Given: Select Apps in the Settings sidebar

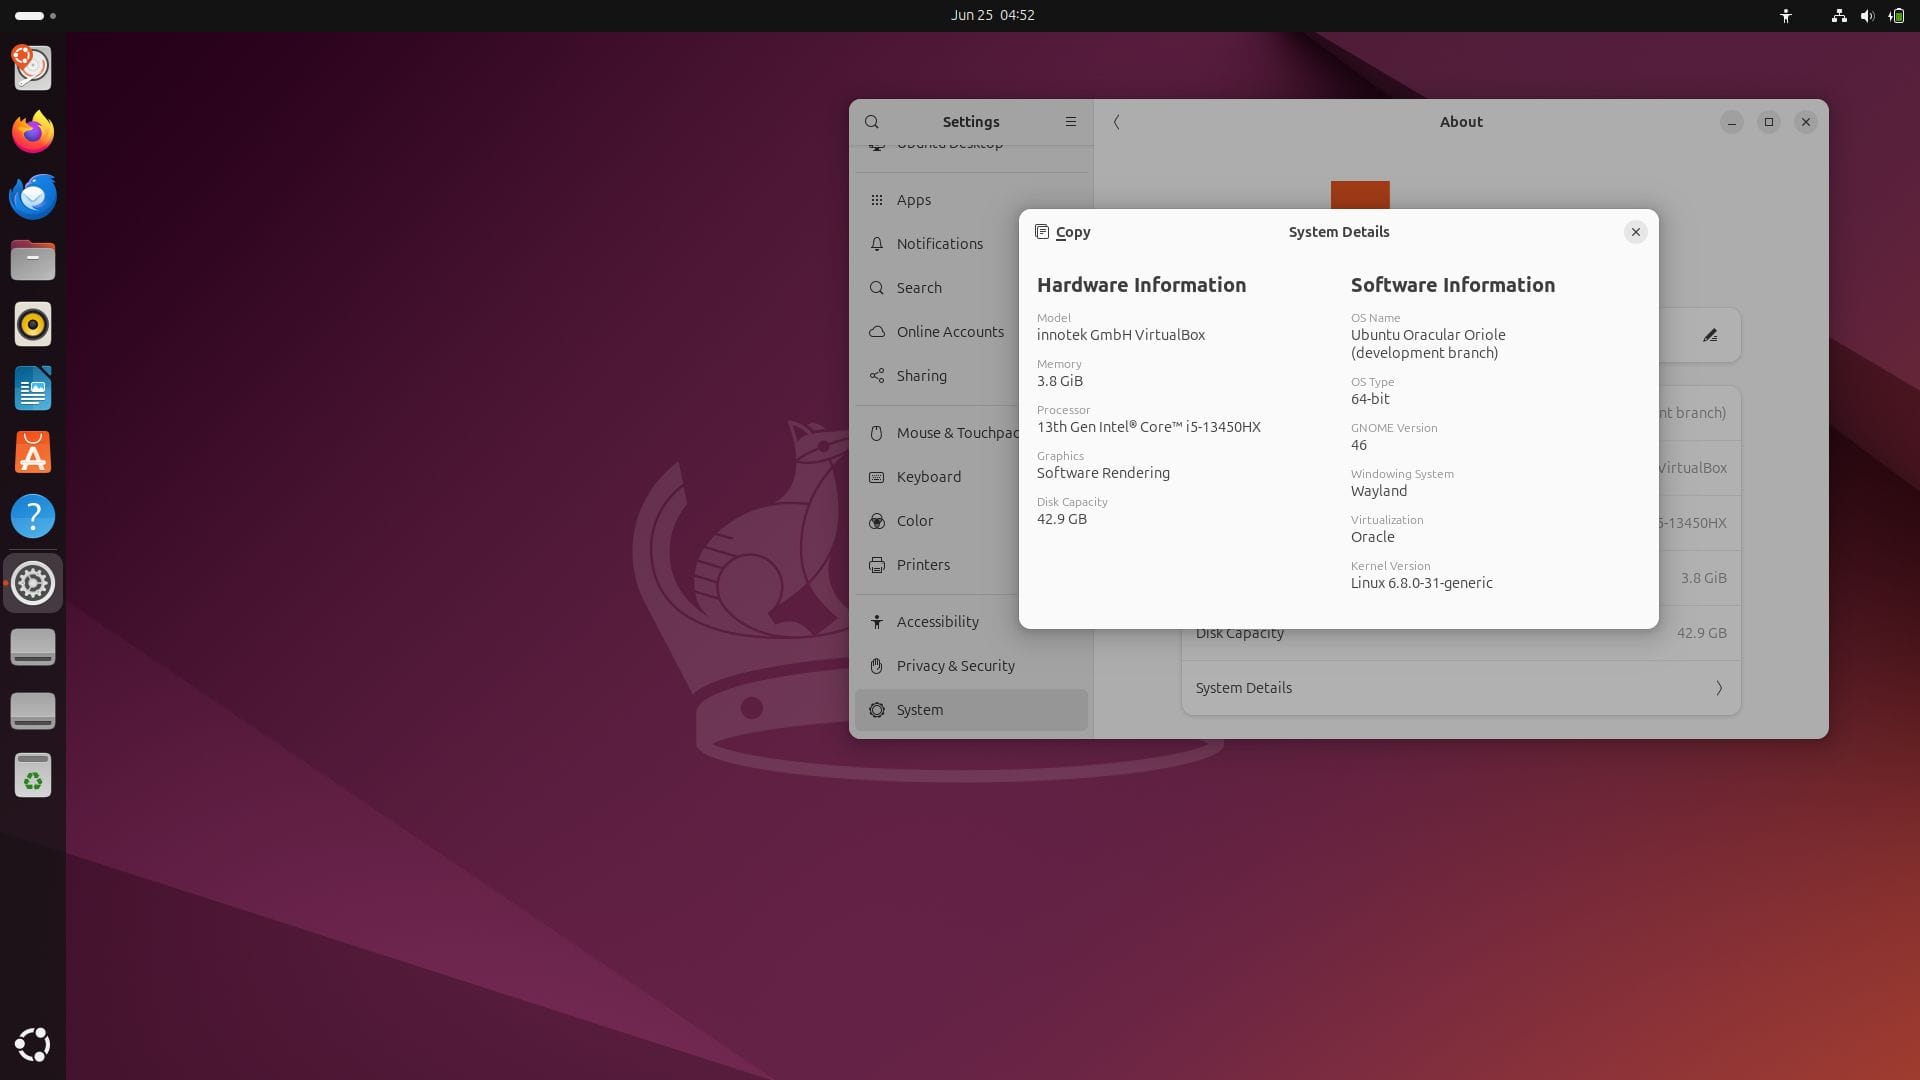Looking at the screenshot, I should click(x=912, y=200).
